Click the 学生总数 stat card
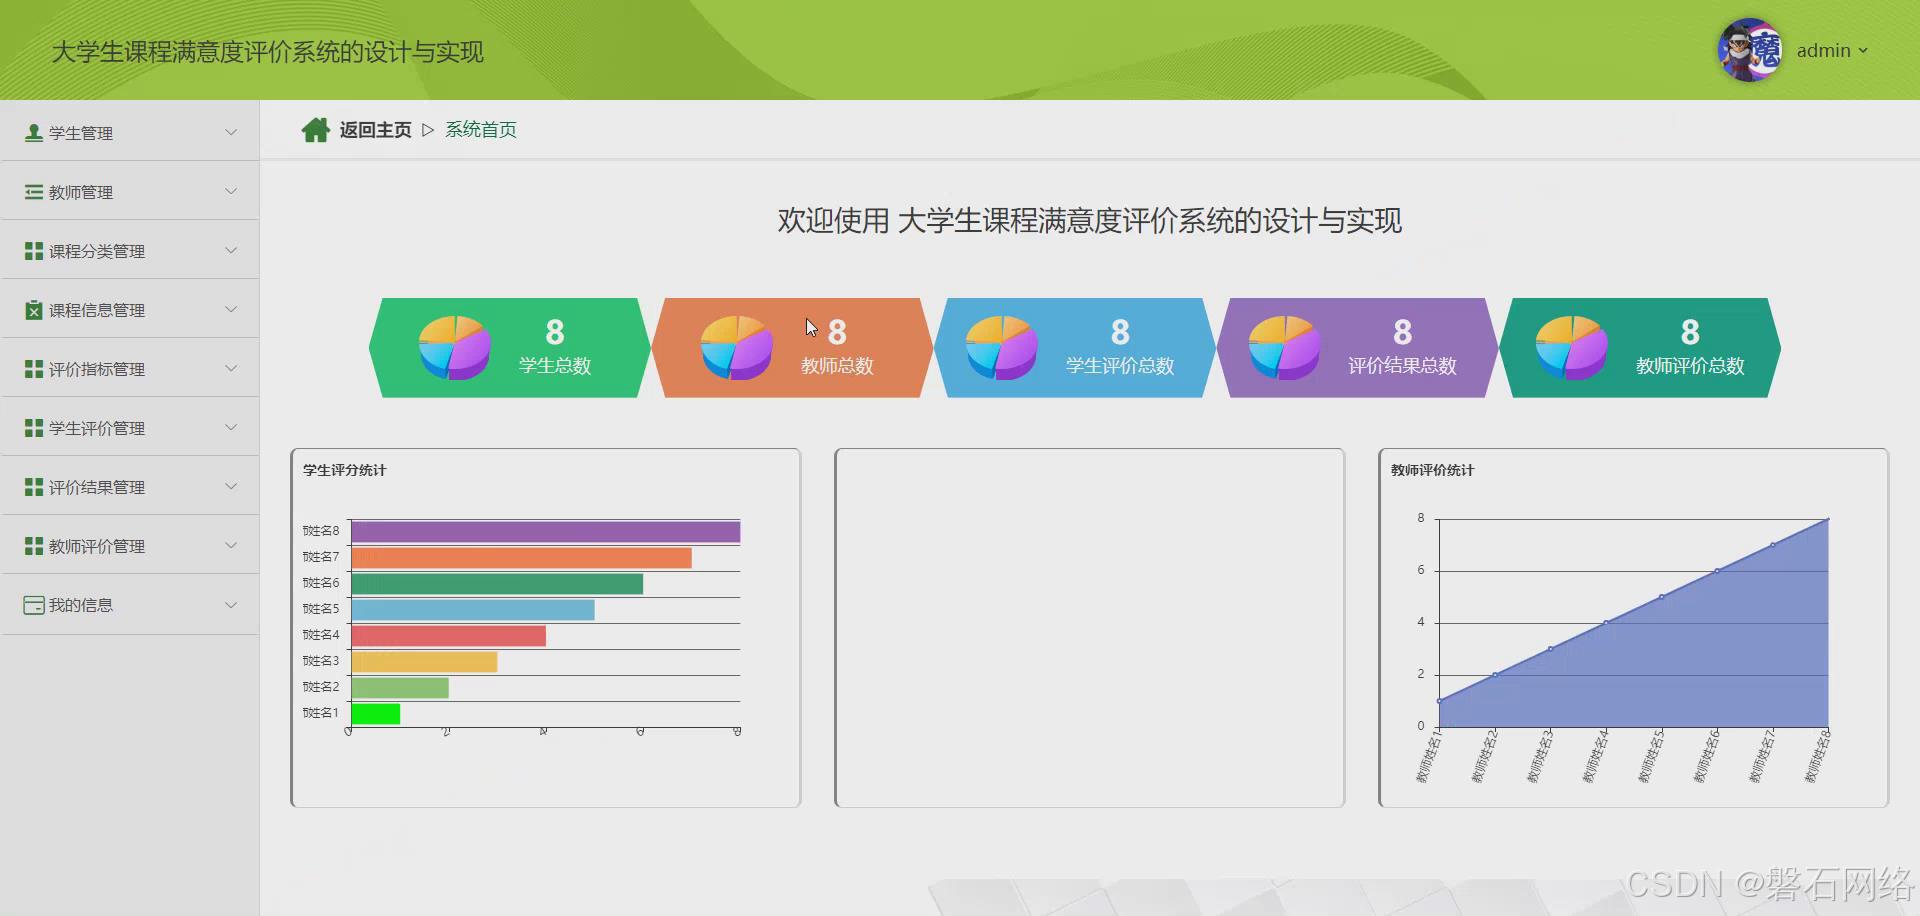 click(508, 347)
